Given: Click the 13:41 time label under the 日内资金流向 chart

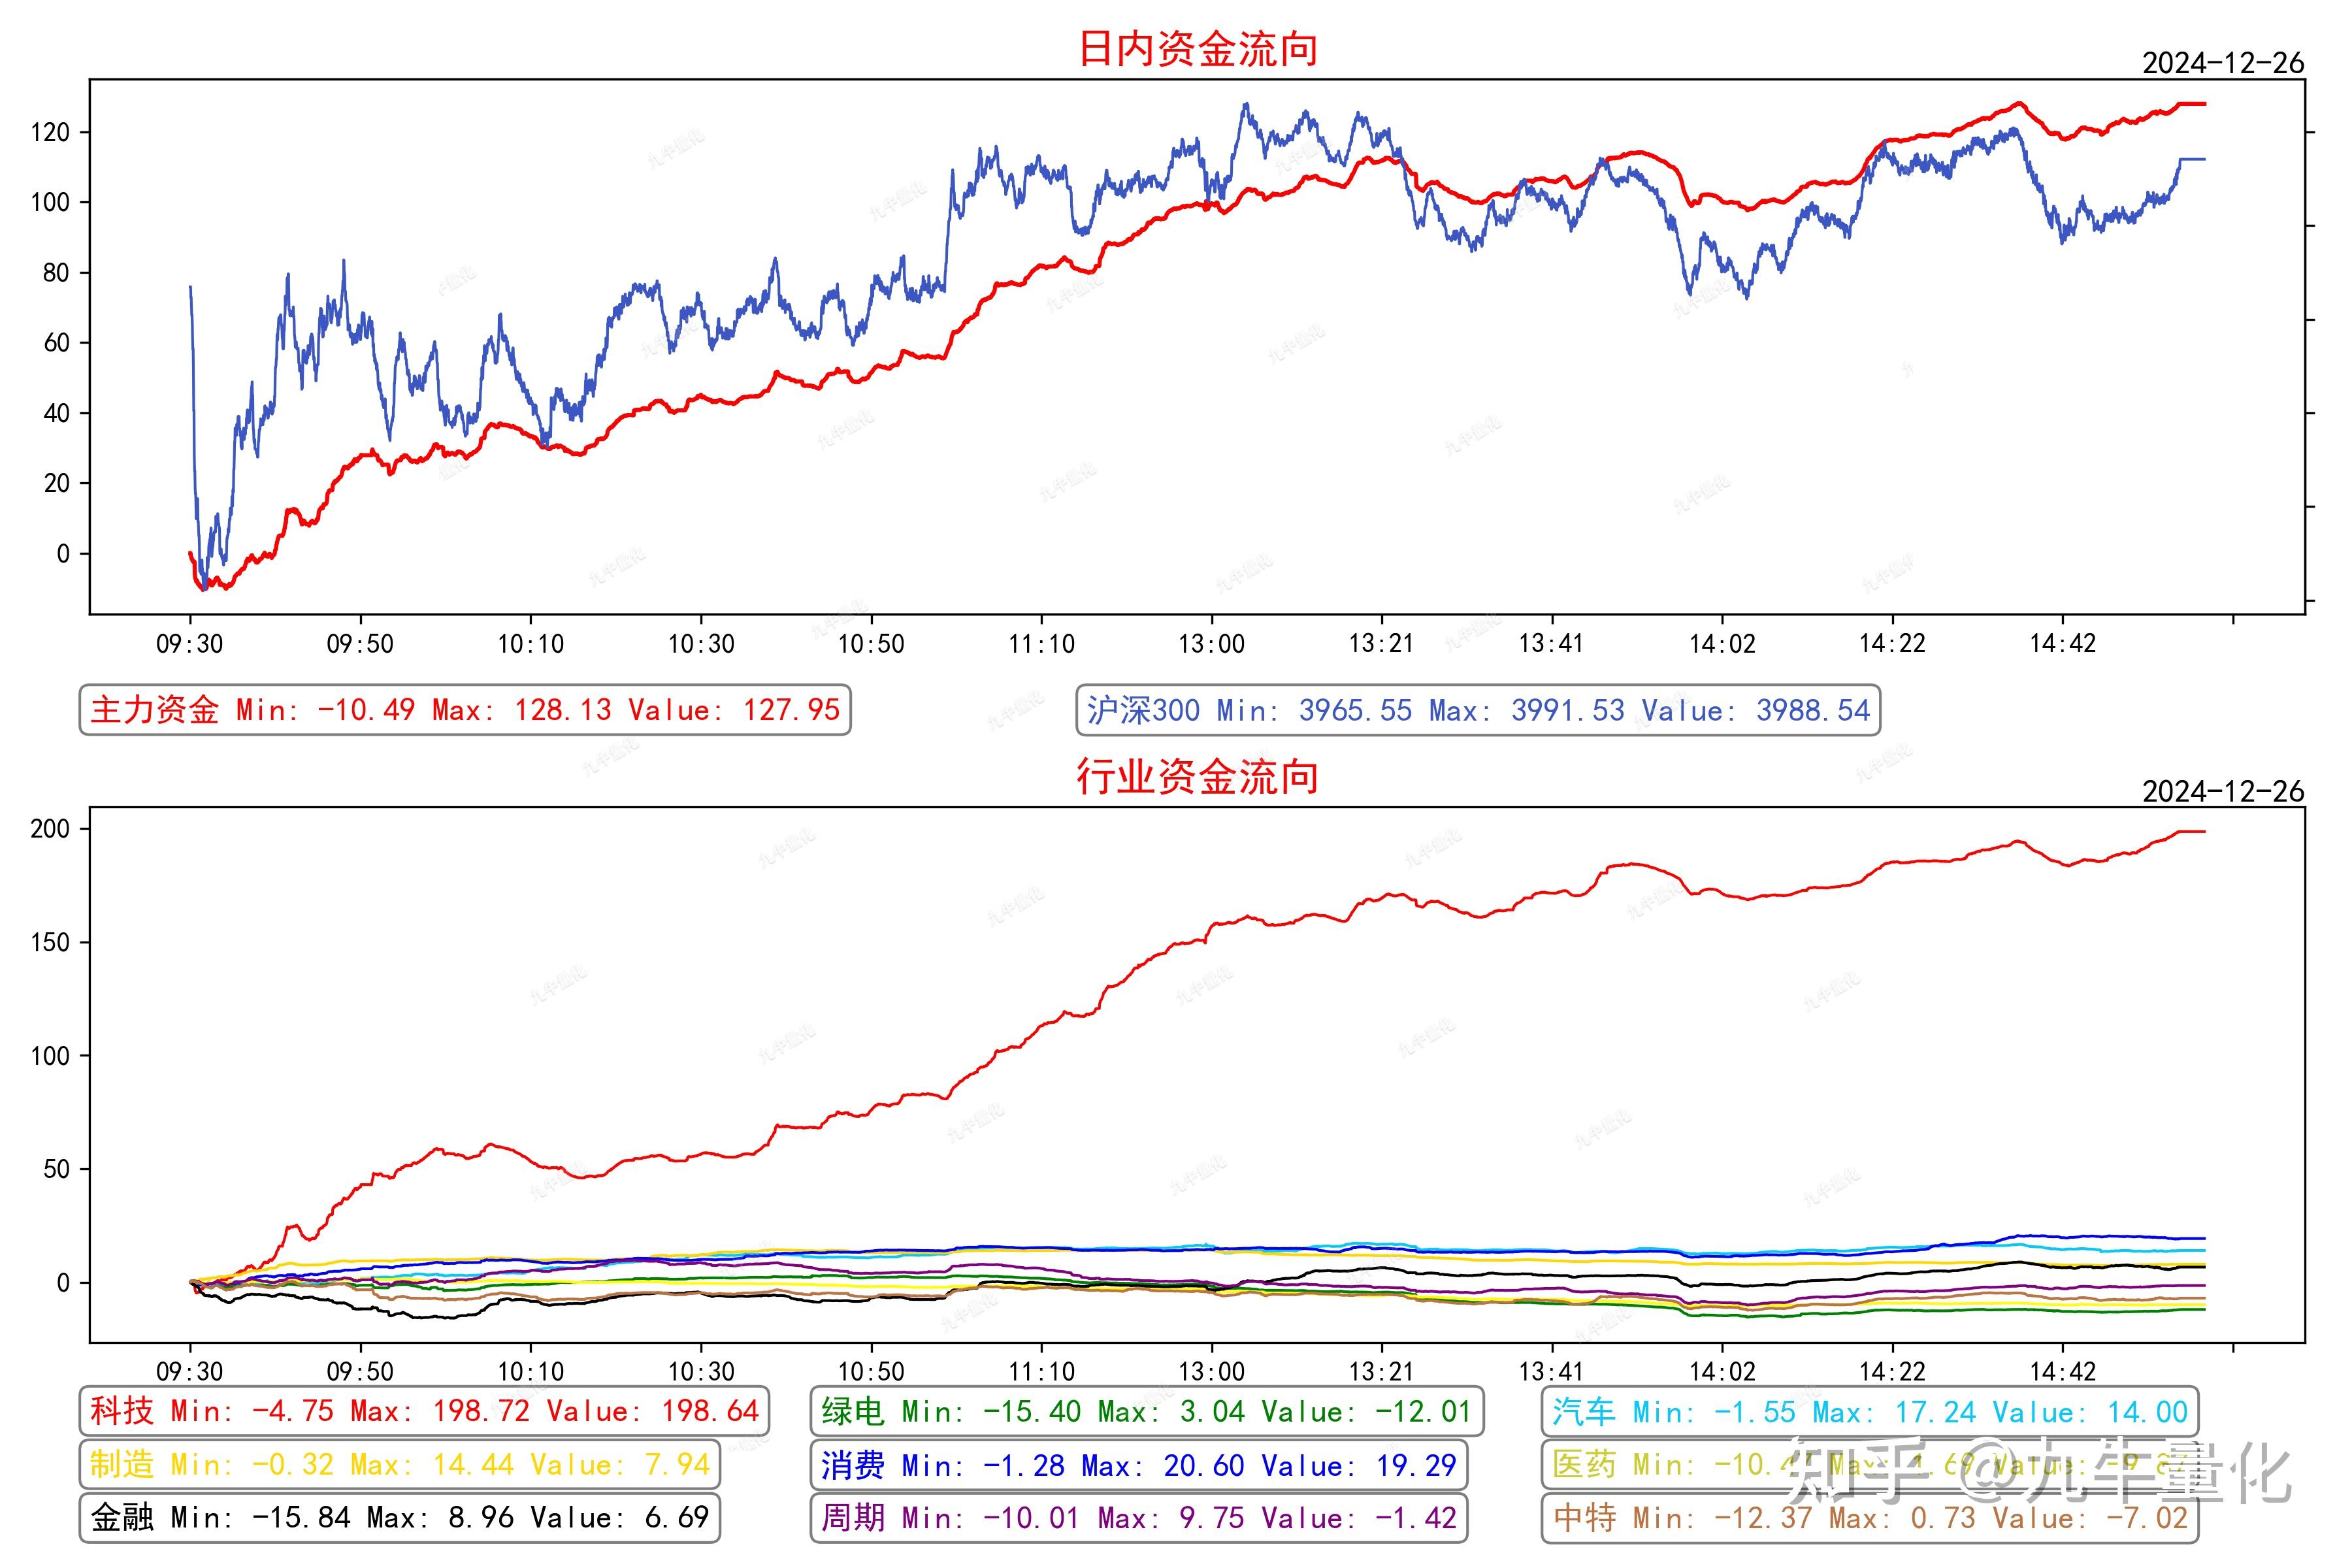Looking at the screenshot, I should tap(1552, 644).
